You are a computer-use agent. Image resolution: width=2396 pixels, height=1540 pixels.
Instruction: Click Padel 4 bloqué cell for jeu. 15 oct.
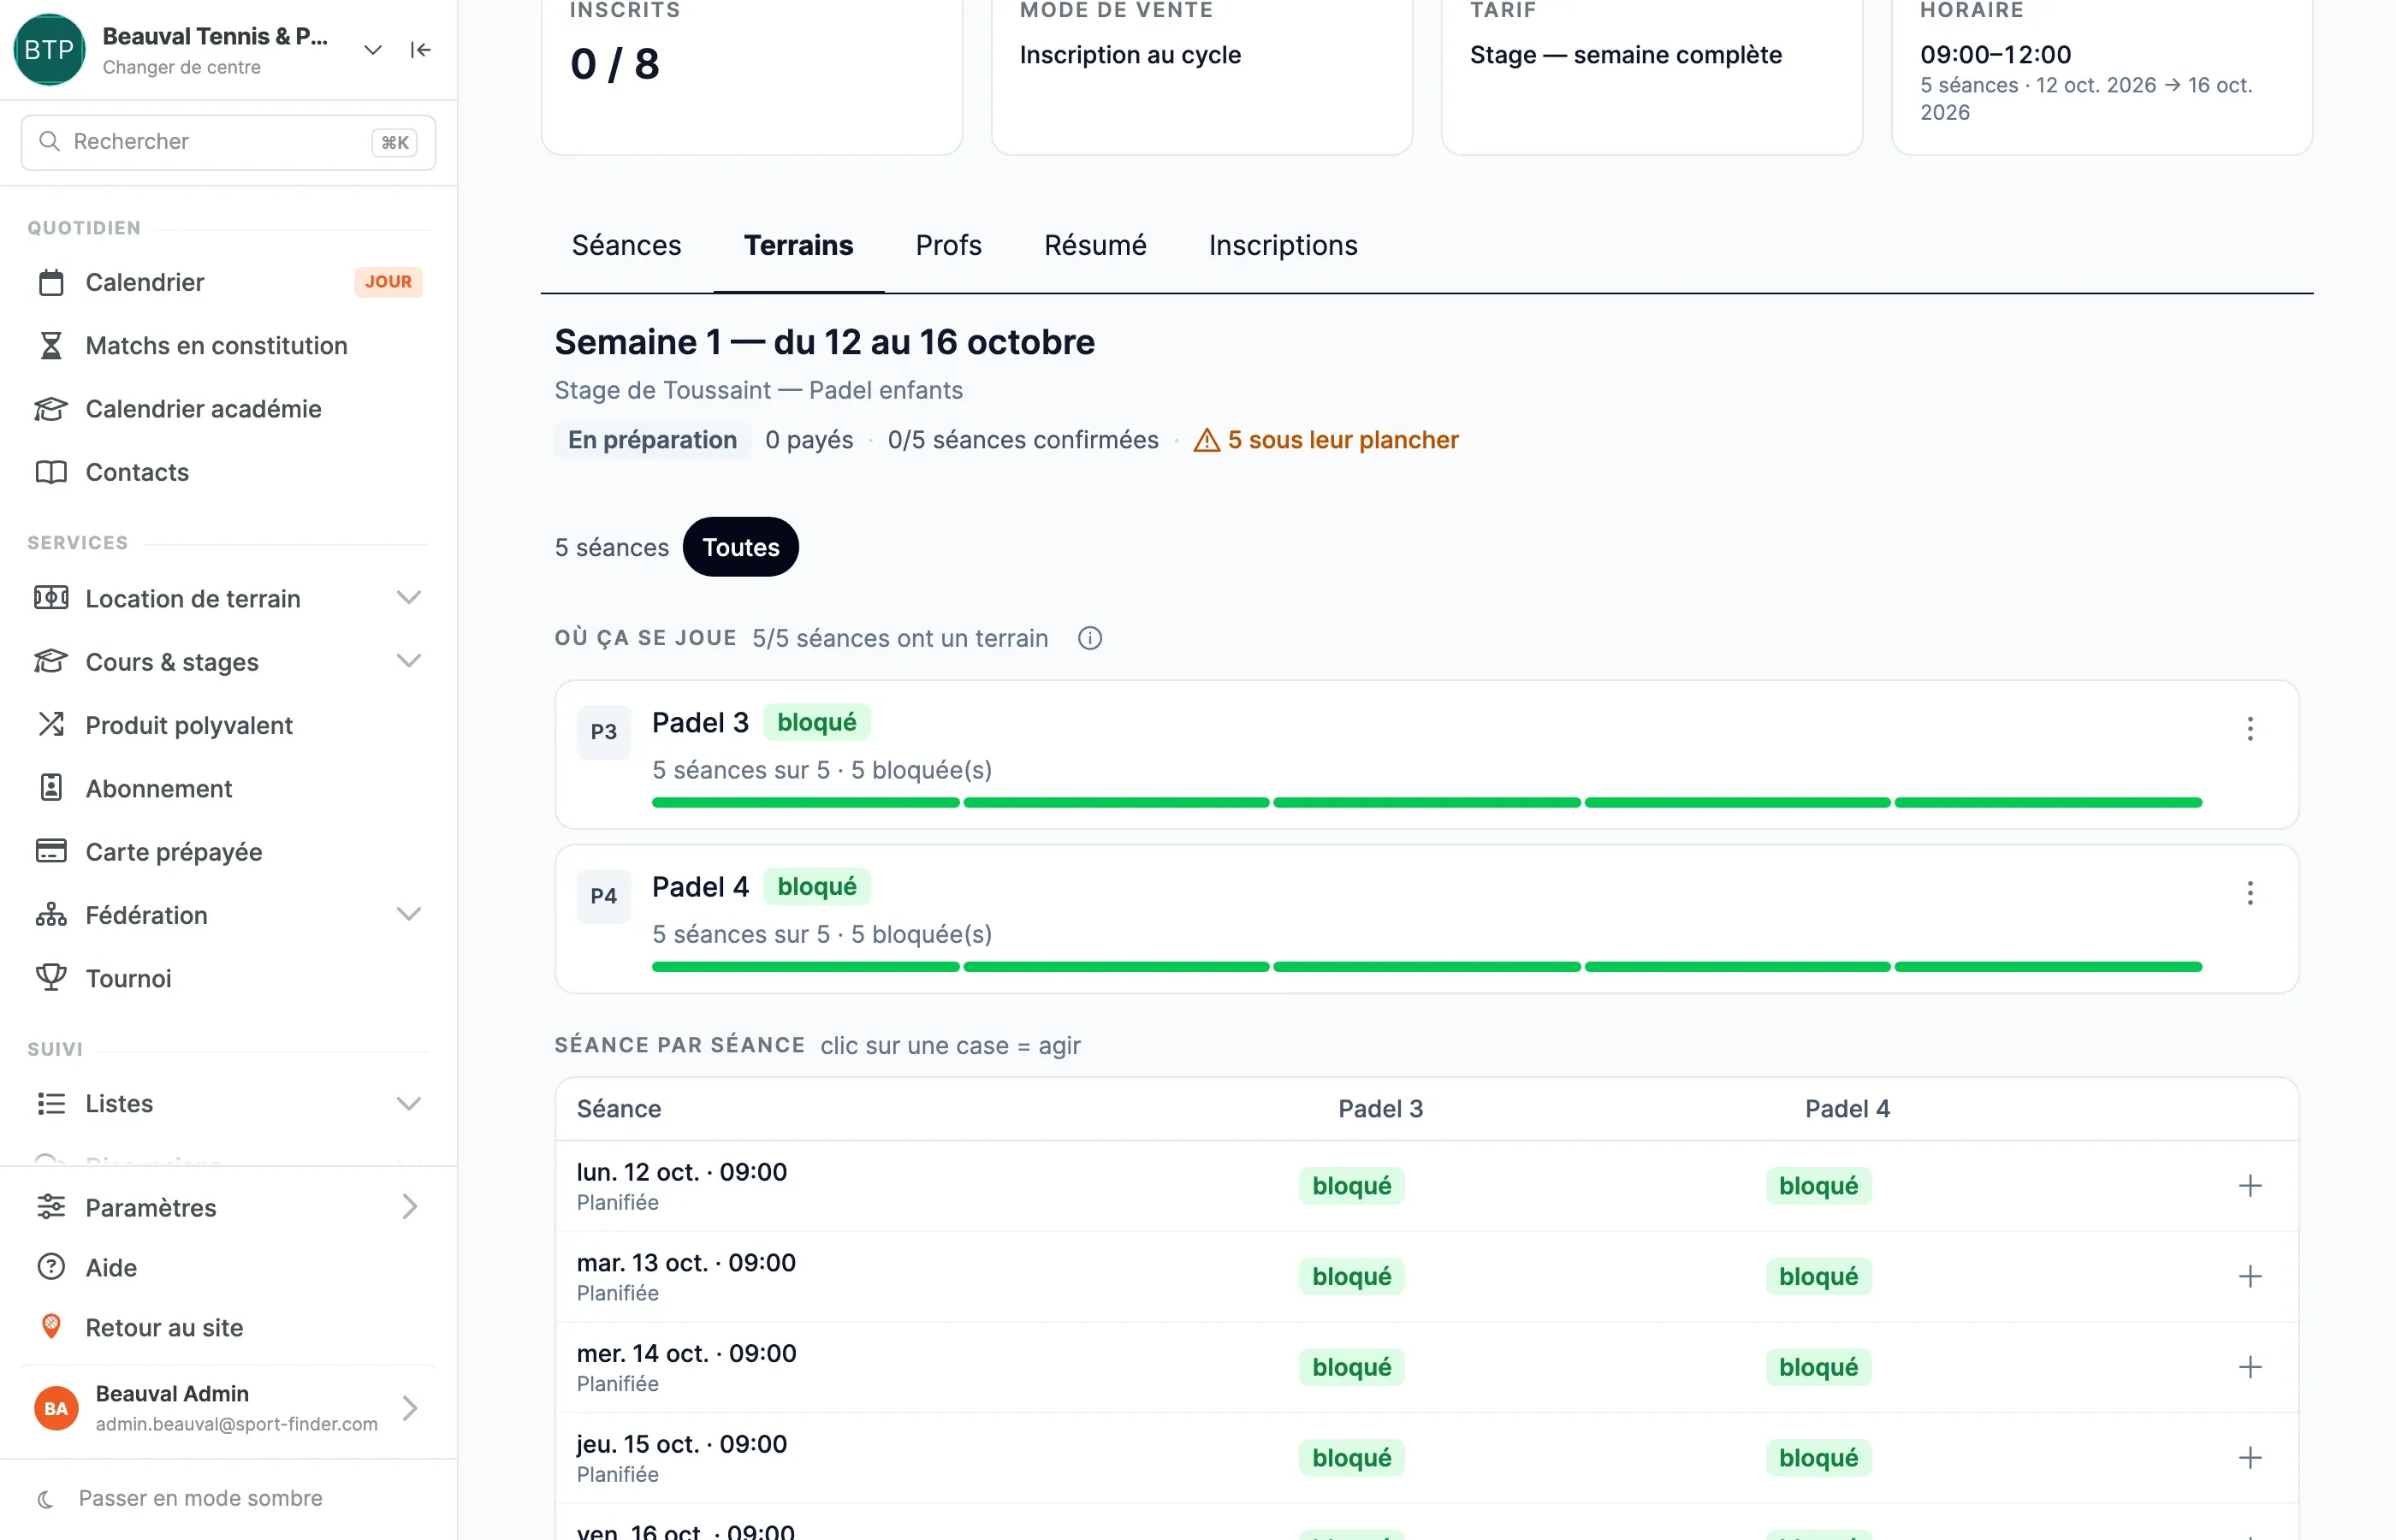[x=1818, y=1458]
